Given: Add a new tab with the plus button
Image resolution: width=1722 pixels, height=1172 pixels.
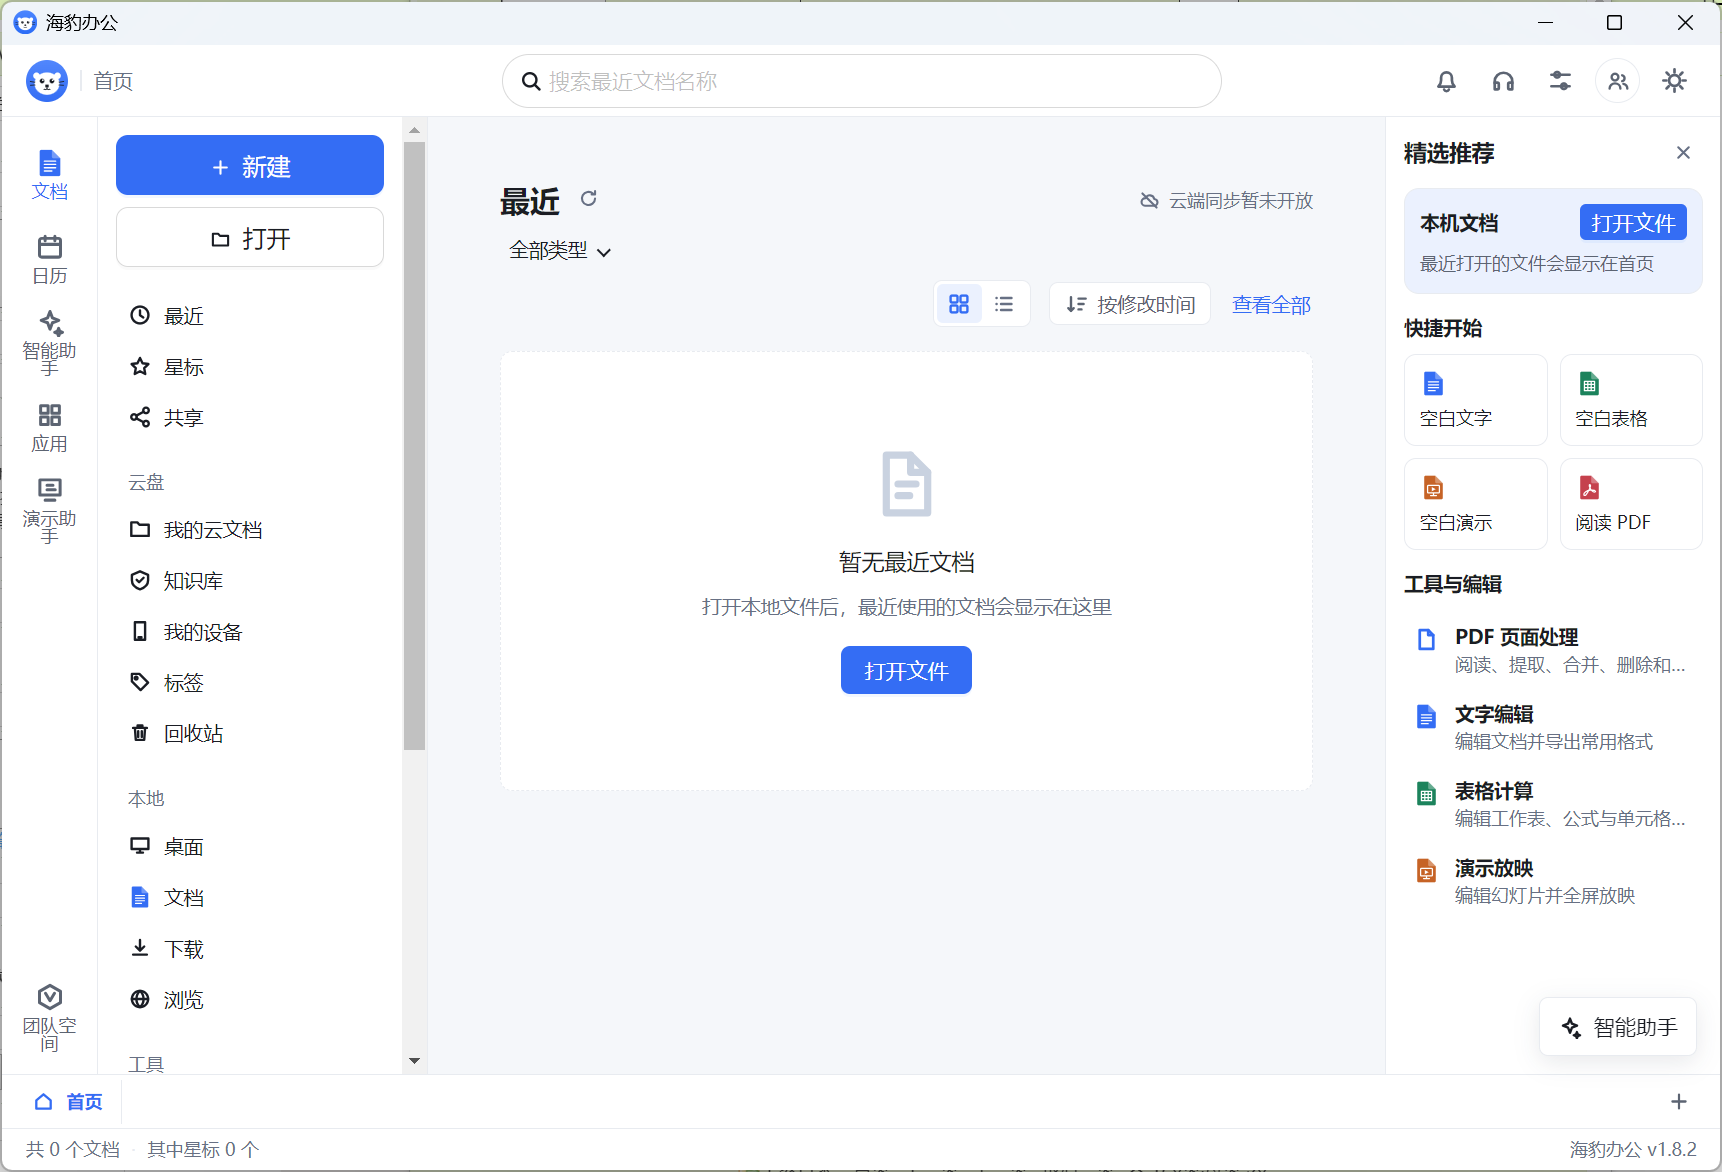Looking at the screenshot, I should point(1679,1102).
